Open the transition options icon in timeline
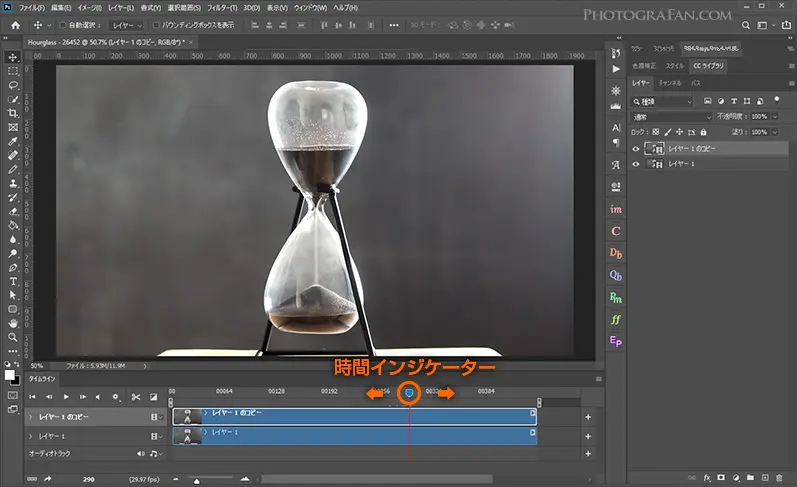Viewport: 797px width, 487px height. (x=154, y=397)
